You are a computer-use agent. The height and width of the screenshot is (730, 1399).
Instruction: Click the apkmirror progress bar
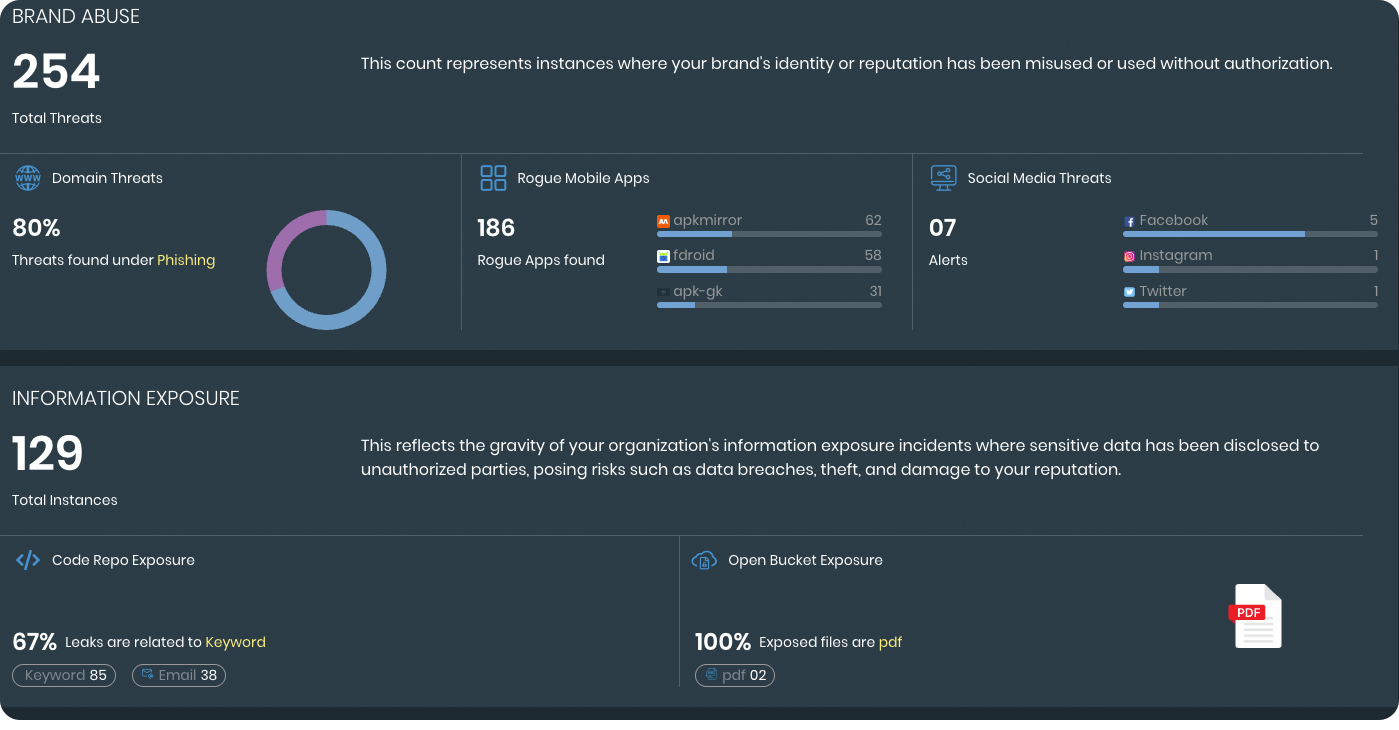click(768, 234)
